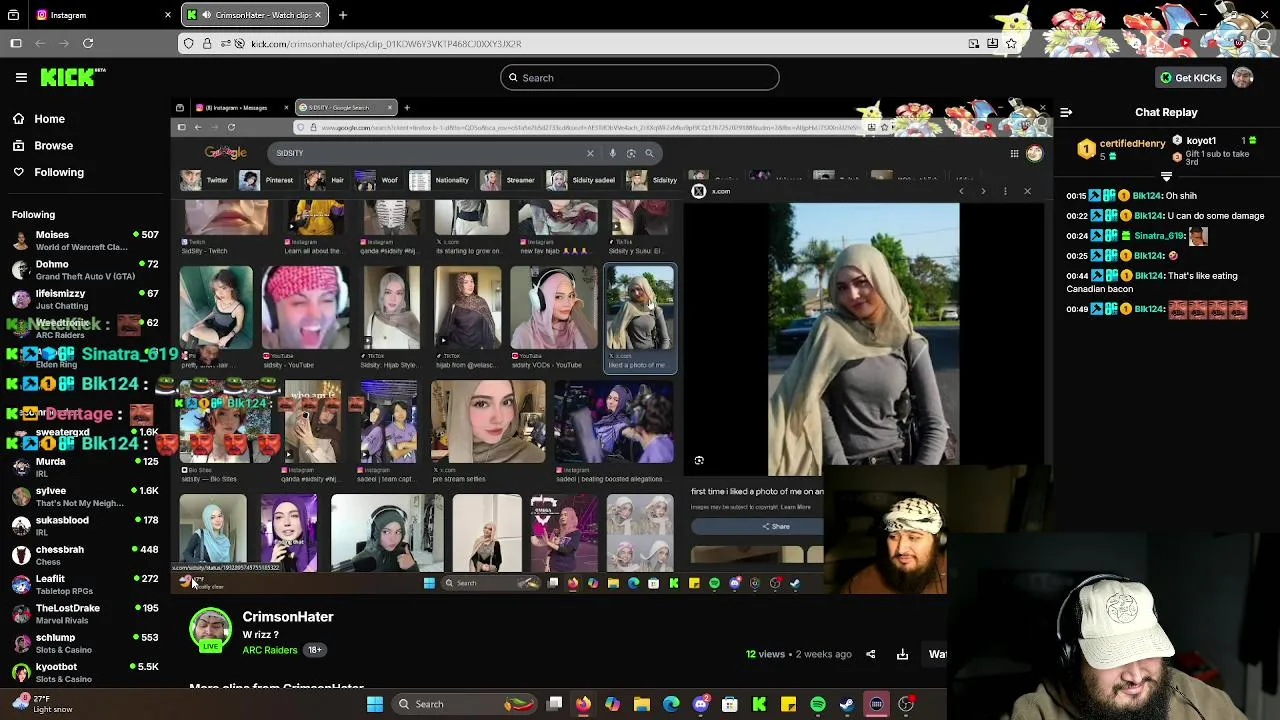1280x720 pixels.
Task: Open a new browser tab
Action: [x=342, y=15]
